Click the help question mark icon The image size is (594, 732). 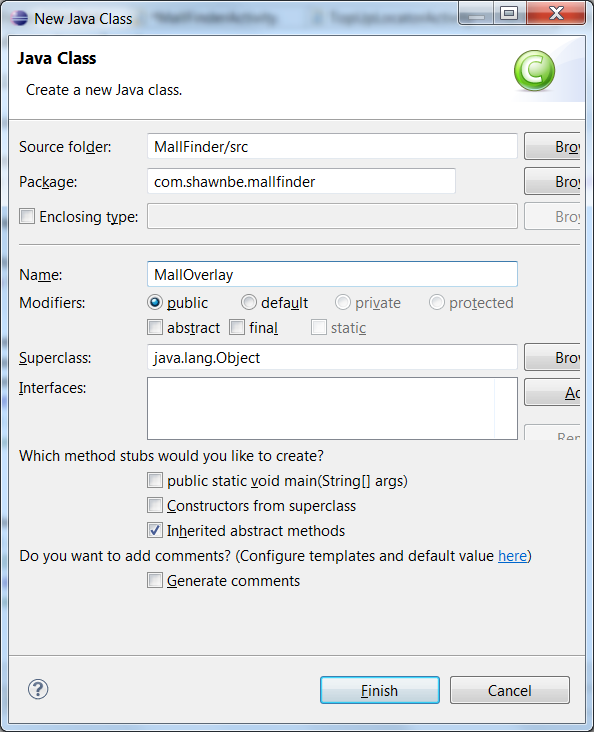click(38, 689)
